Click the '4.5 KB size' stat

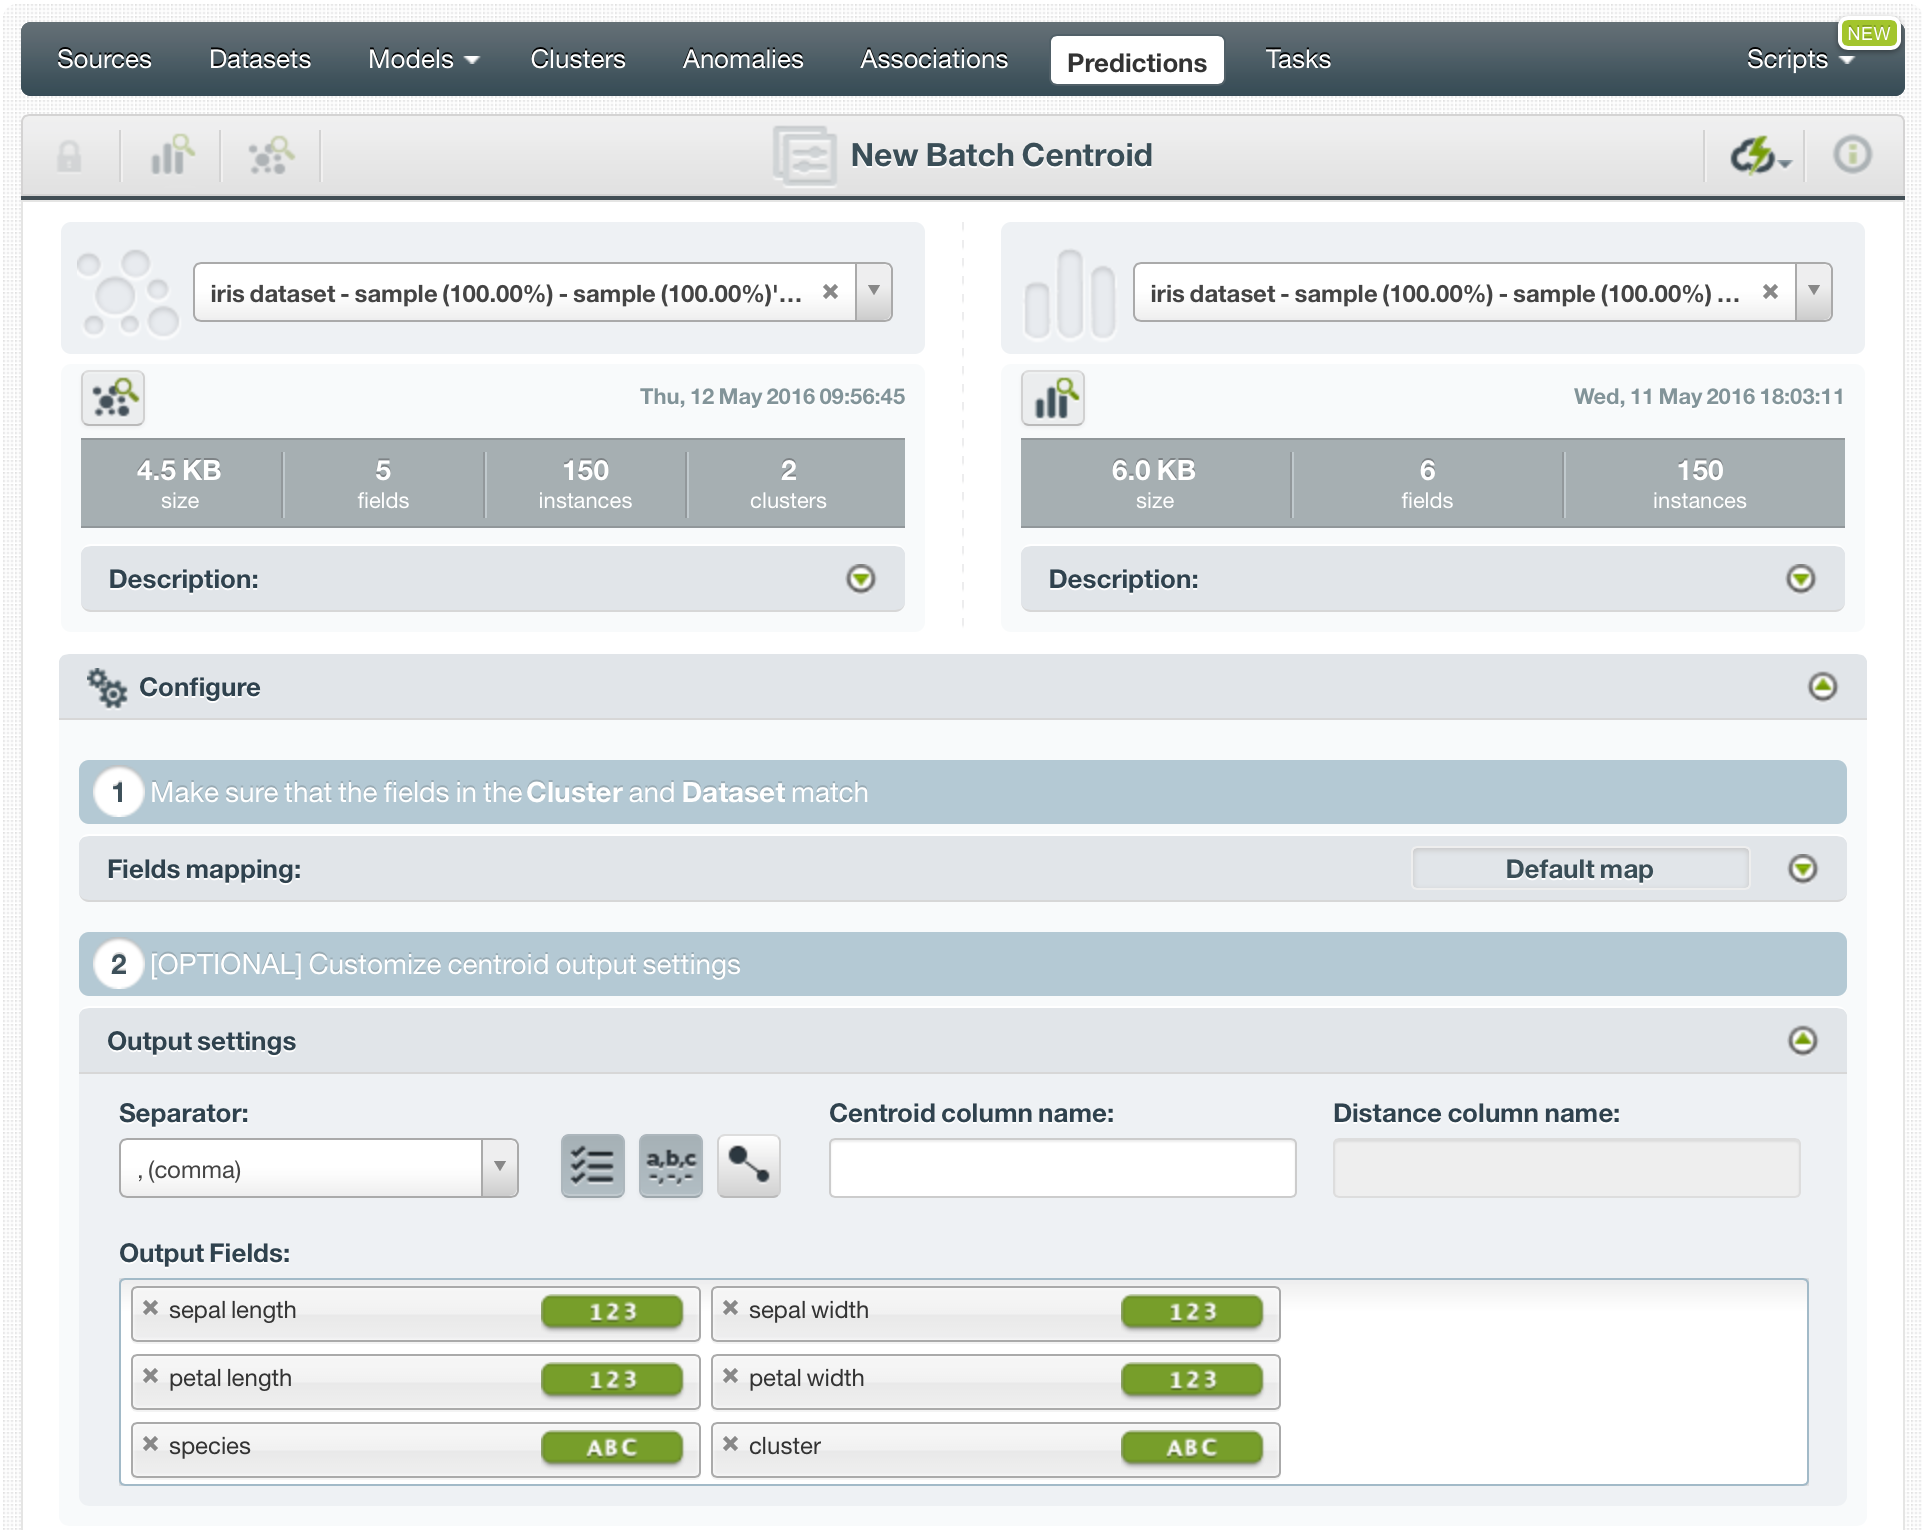pos(180,484)
